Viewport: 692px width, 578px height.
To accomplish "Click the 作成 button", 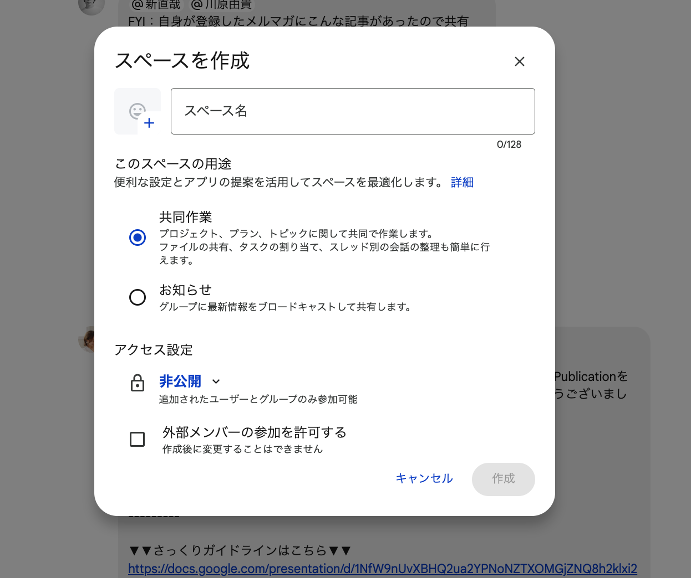I will [x=503, y=479].
